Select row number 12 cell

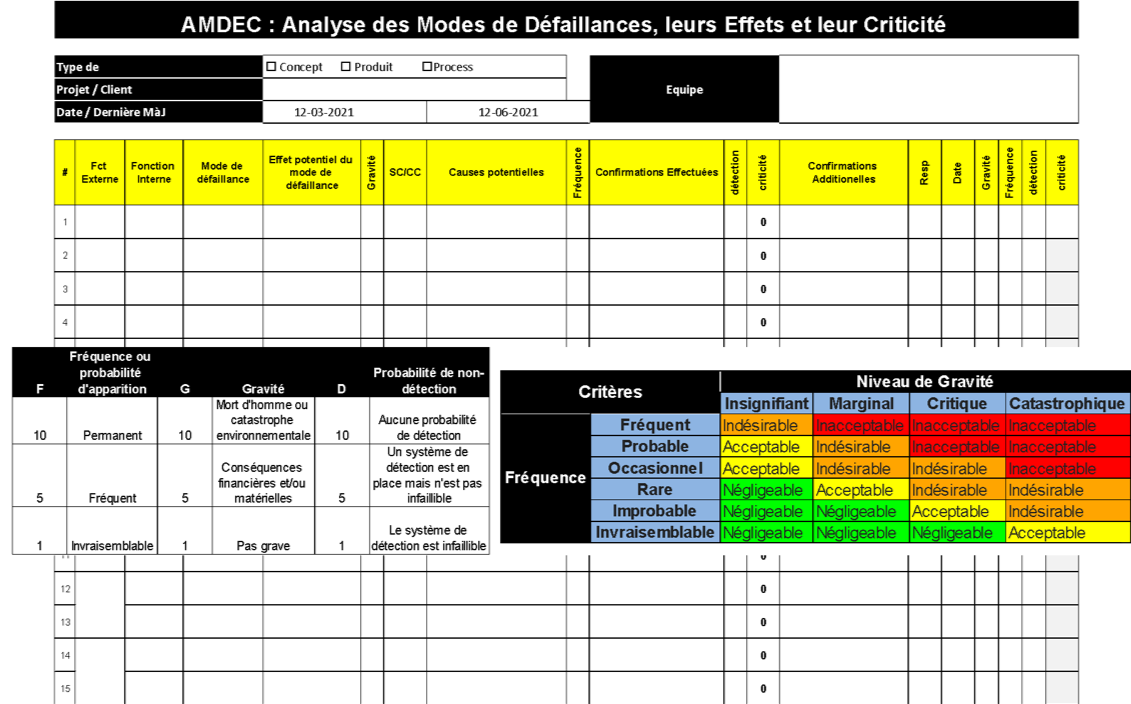65,589
